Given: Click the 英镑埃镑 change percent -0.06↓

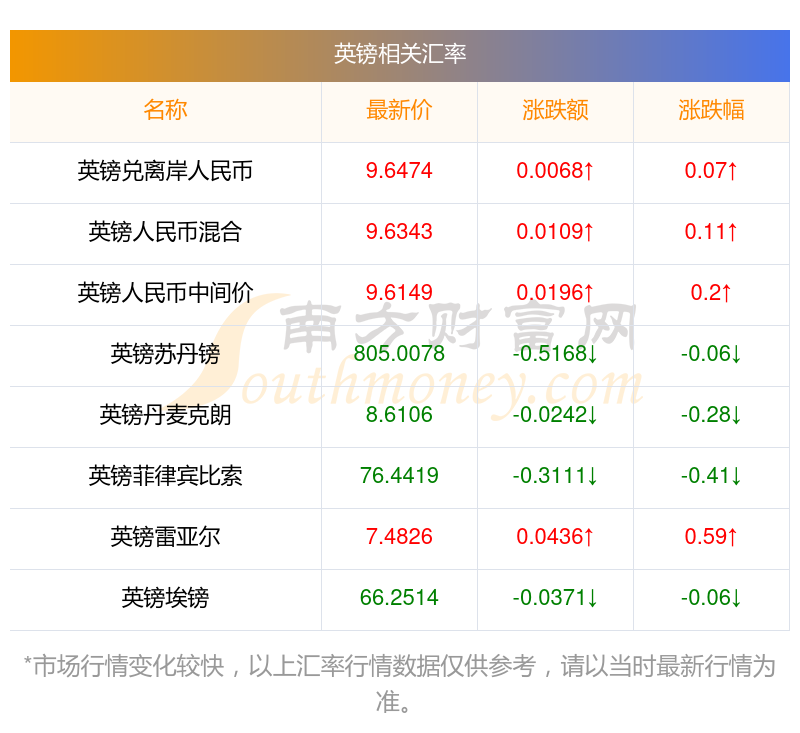Looking at the screenshot, I should [711, 598].
